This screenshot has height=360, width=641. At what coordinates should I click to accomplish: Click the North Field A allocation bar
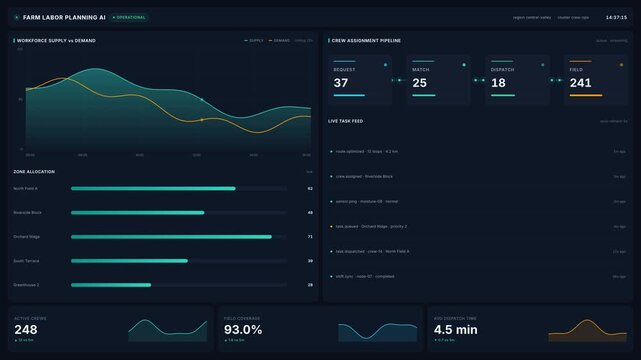(179, 188)
